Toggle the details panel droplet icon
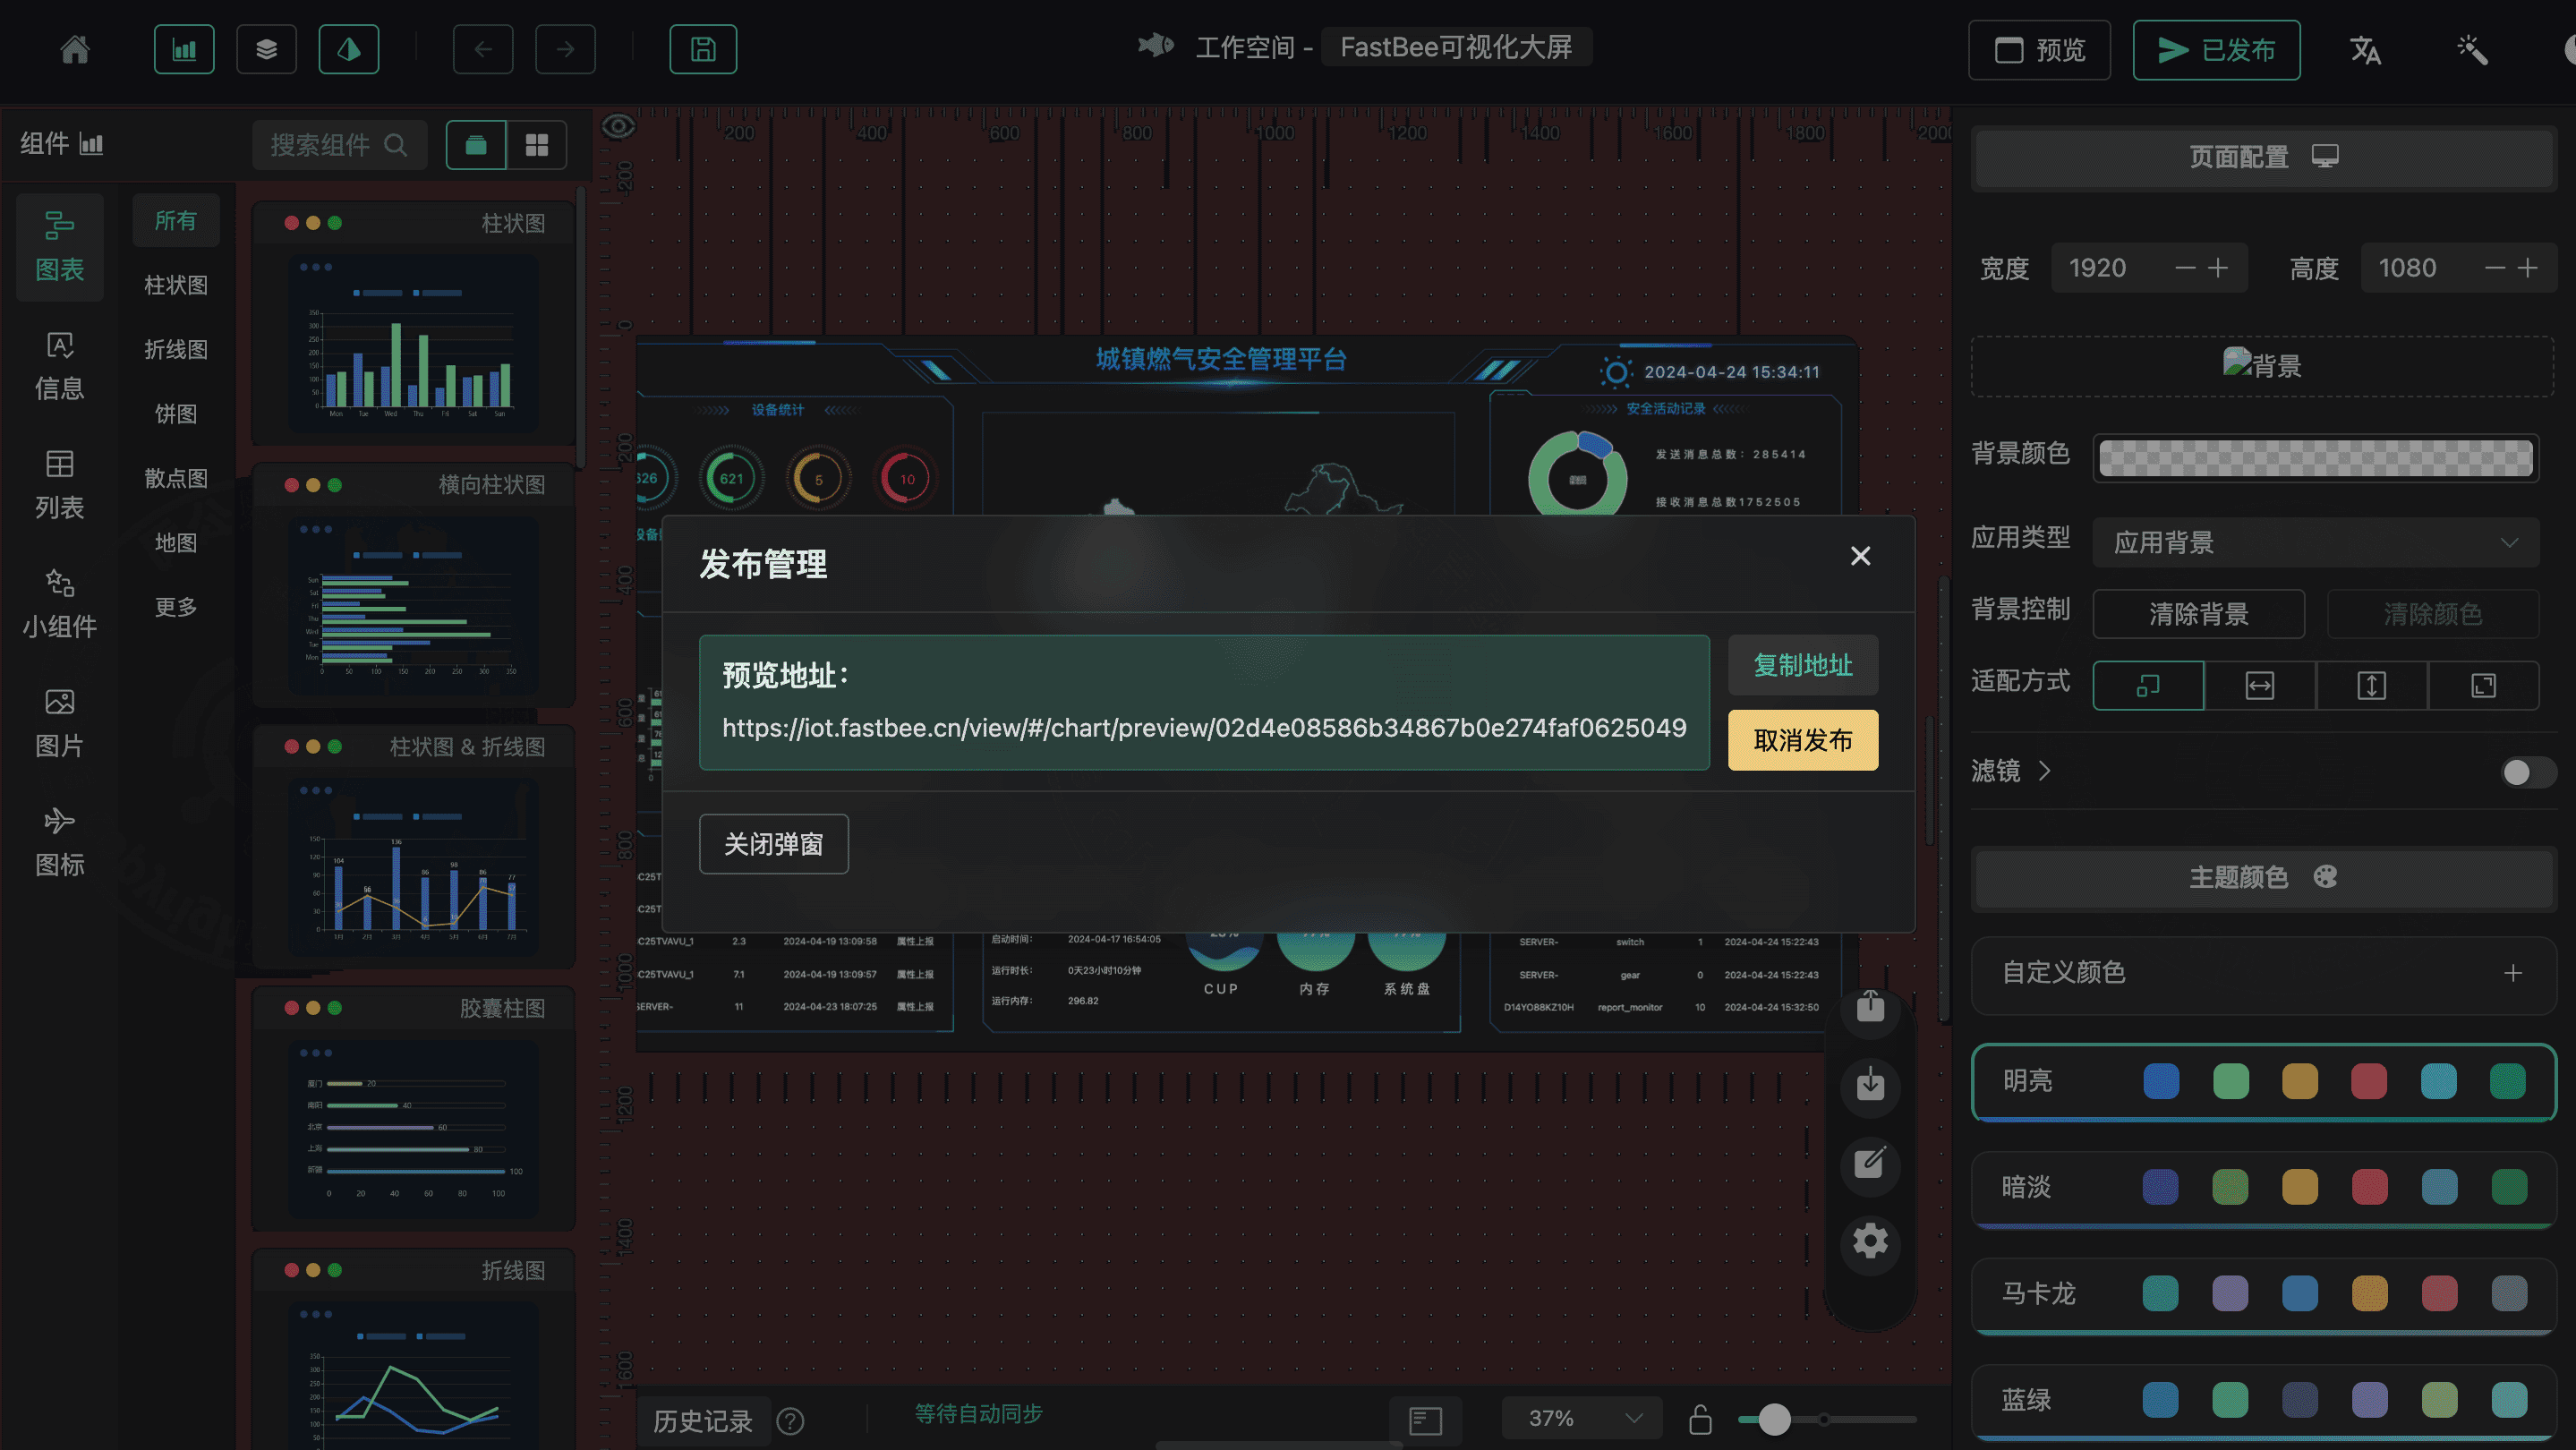Screen dimensions: 2576x1450 348,49
